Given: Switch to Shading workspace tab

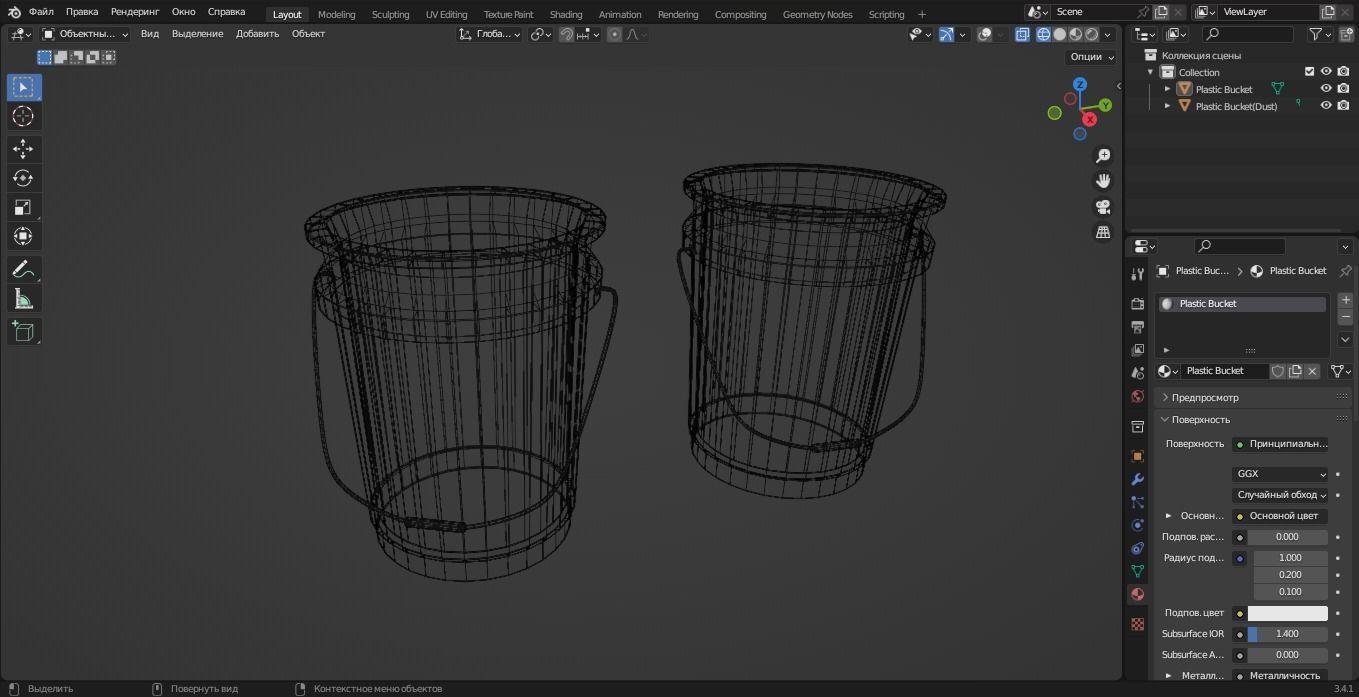Looking at the screenshot, I should (566, 14).
